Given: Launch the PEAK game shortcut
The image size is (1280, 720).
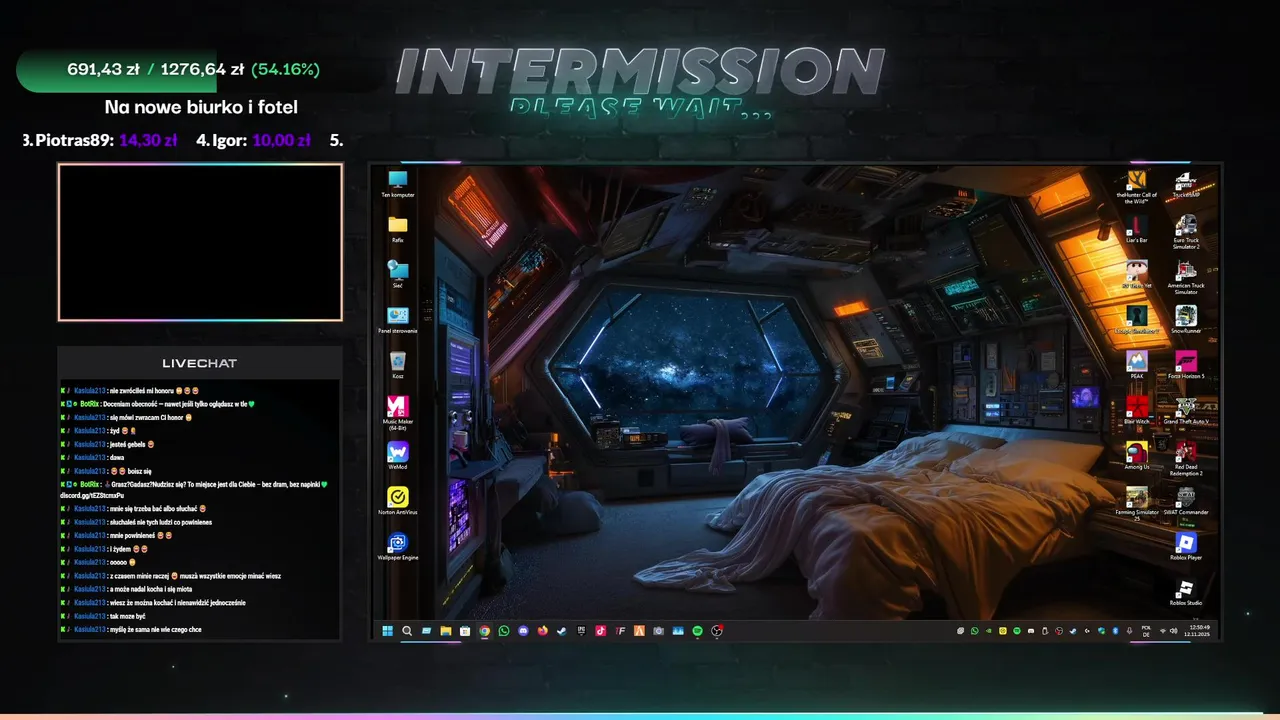Looking at the screenshot, I should [x=1137, y=365].
